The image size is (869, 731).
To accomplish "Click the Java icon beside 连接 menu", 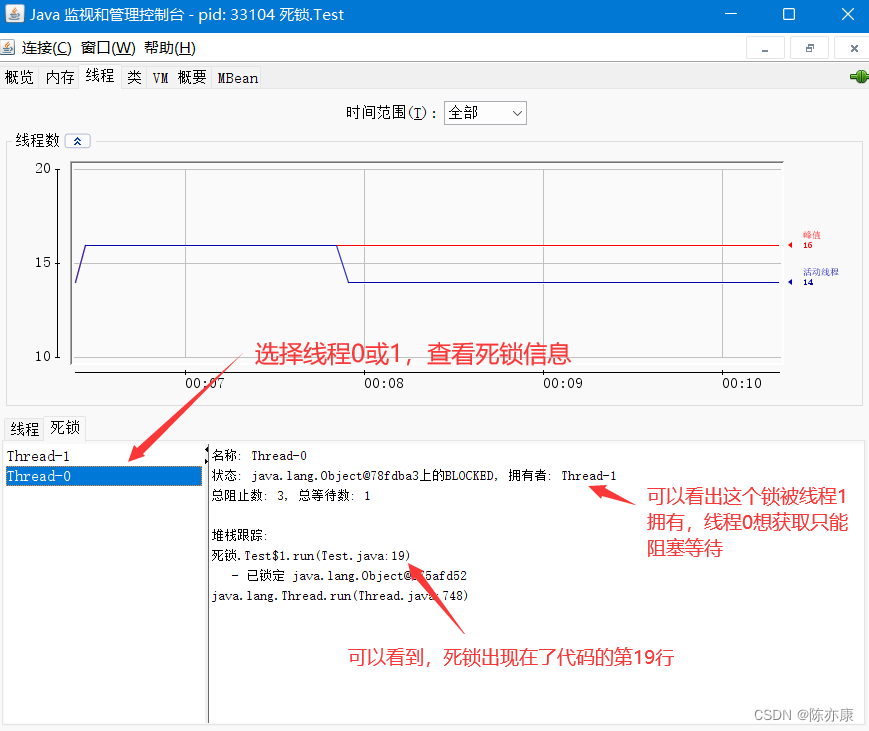I will pos(7,48).
